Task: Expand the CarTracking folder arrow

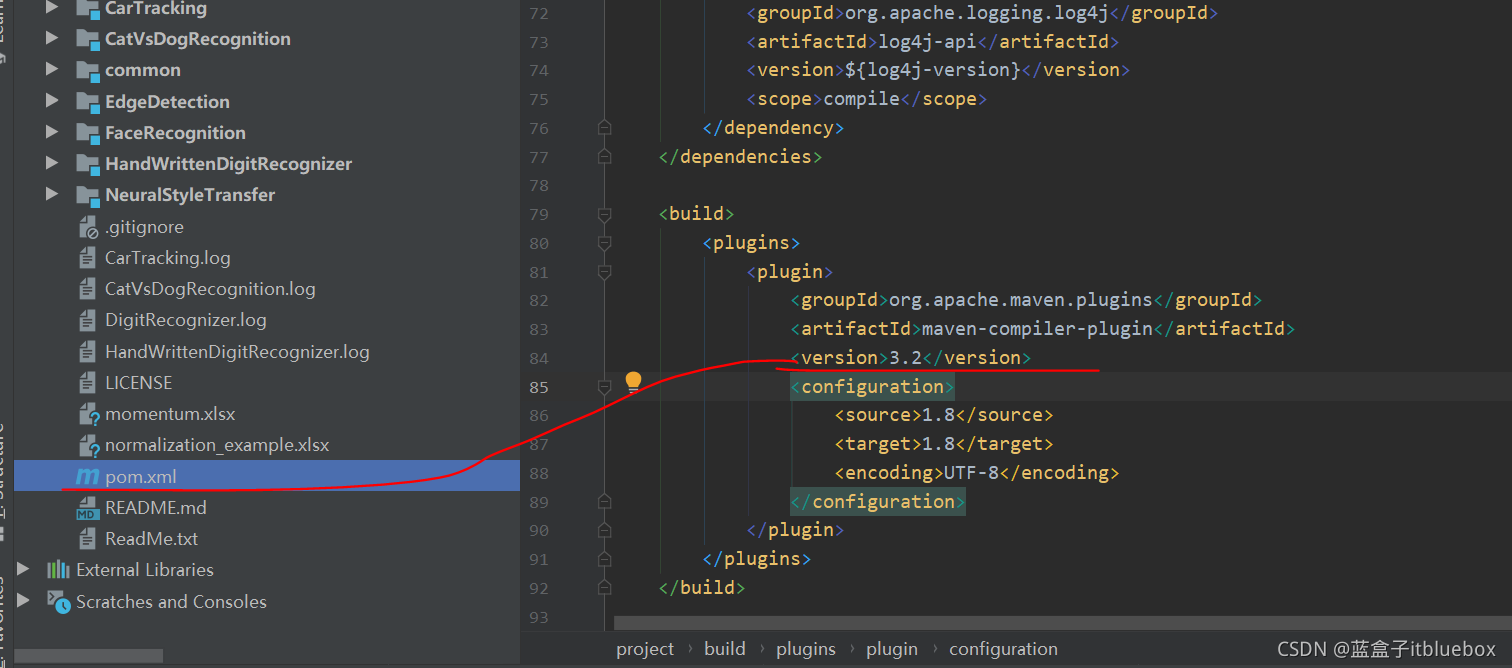Action: click(x=52, y=8)
